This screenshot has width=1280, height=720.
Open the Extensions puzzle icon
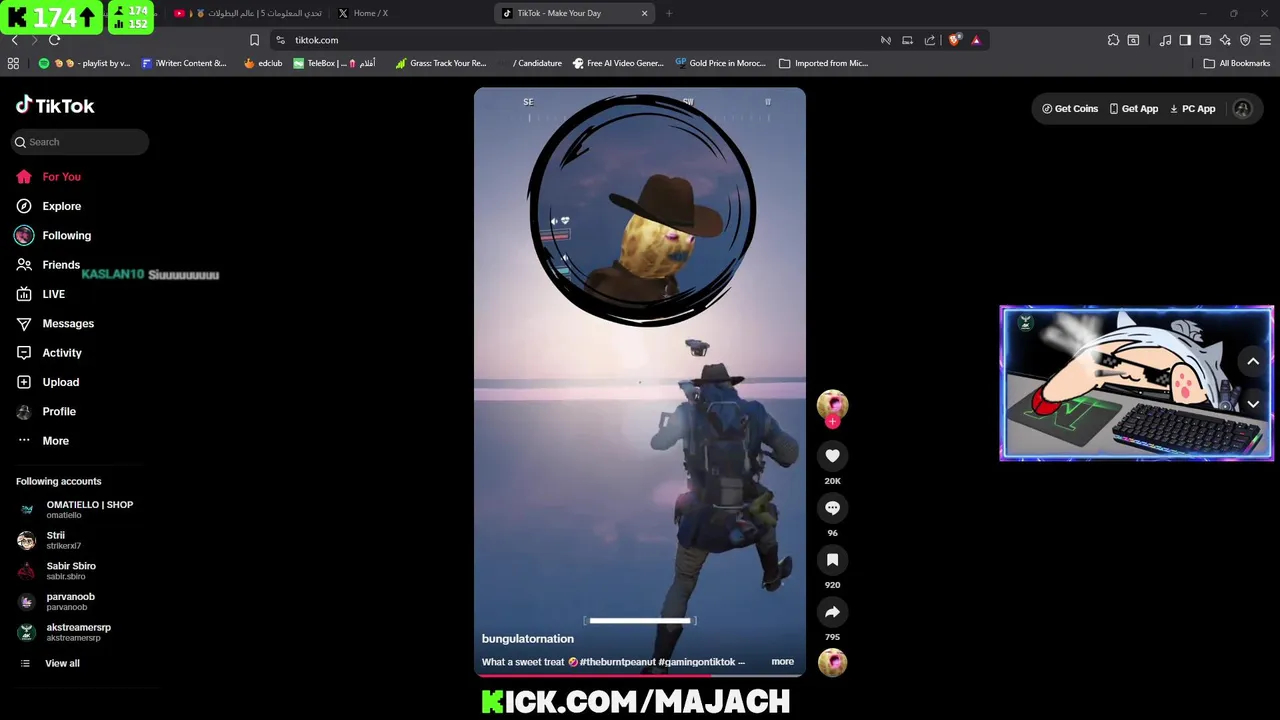point(1113,40)
